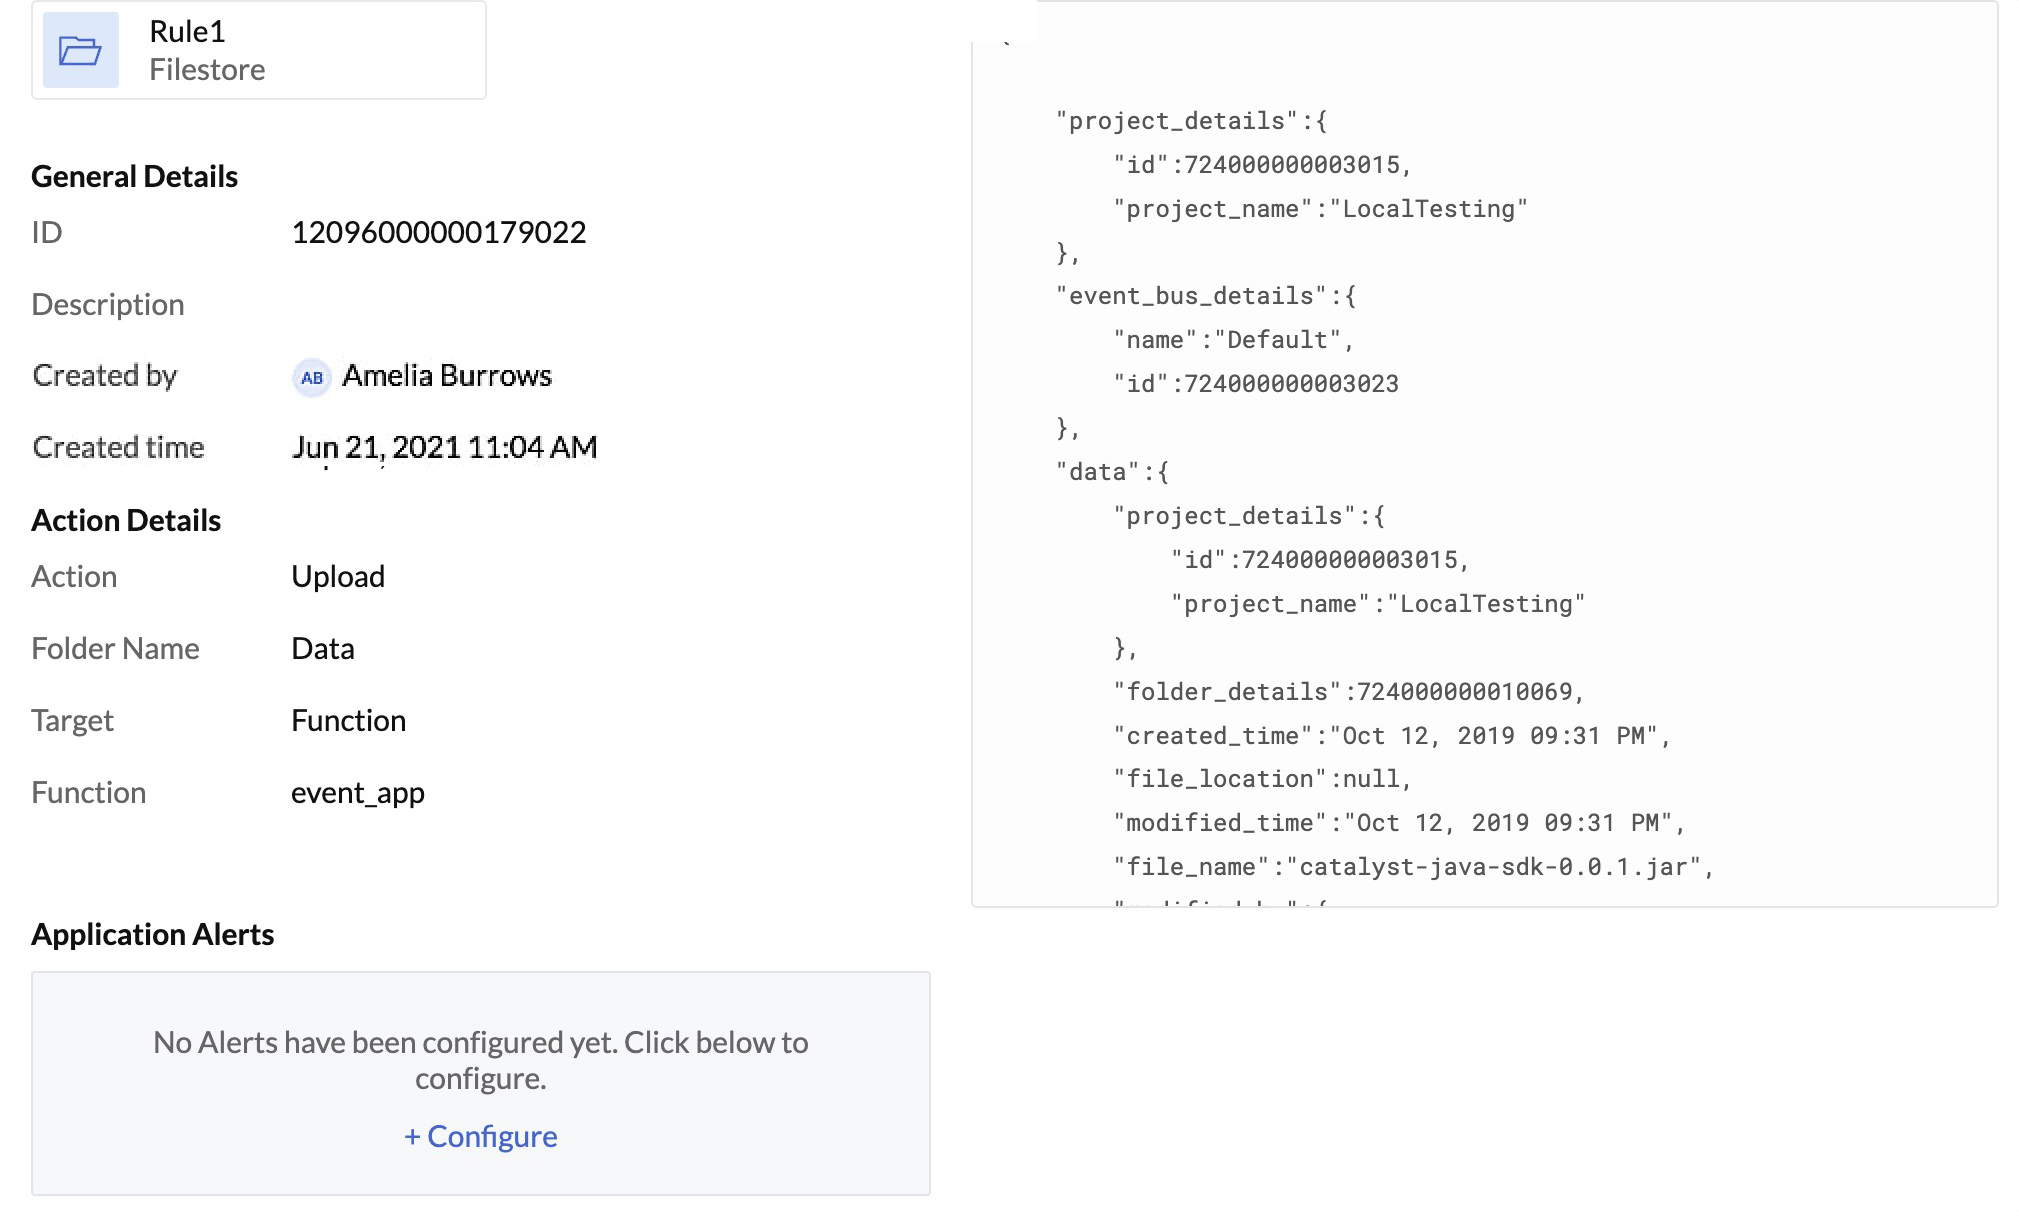Select the Rule1 header card
Viewport: 2019px width, 1216px height.
click(x=258, y=49)
